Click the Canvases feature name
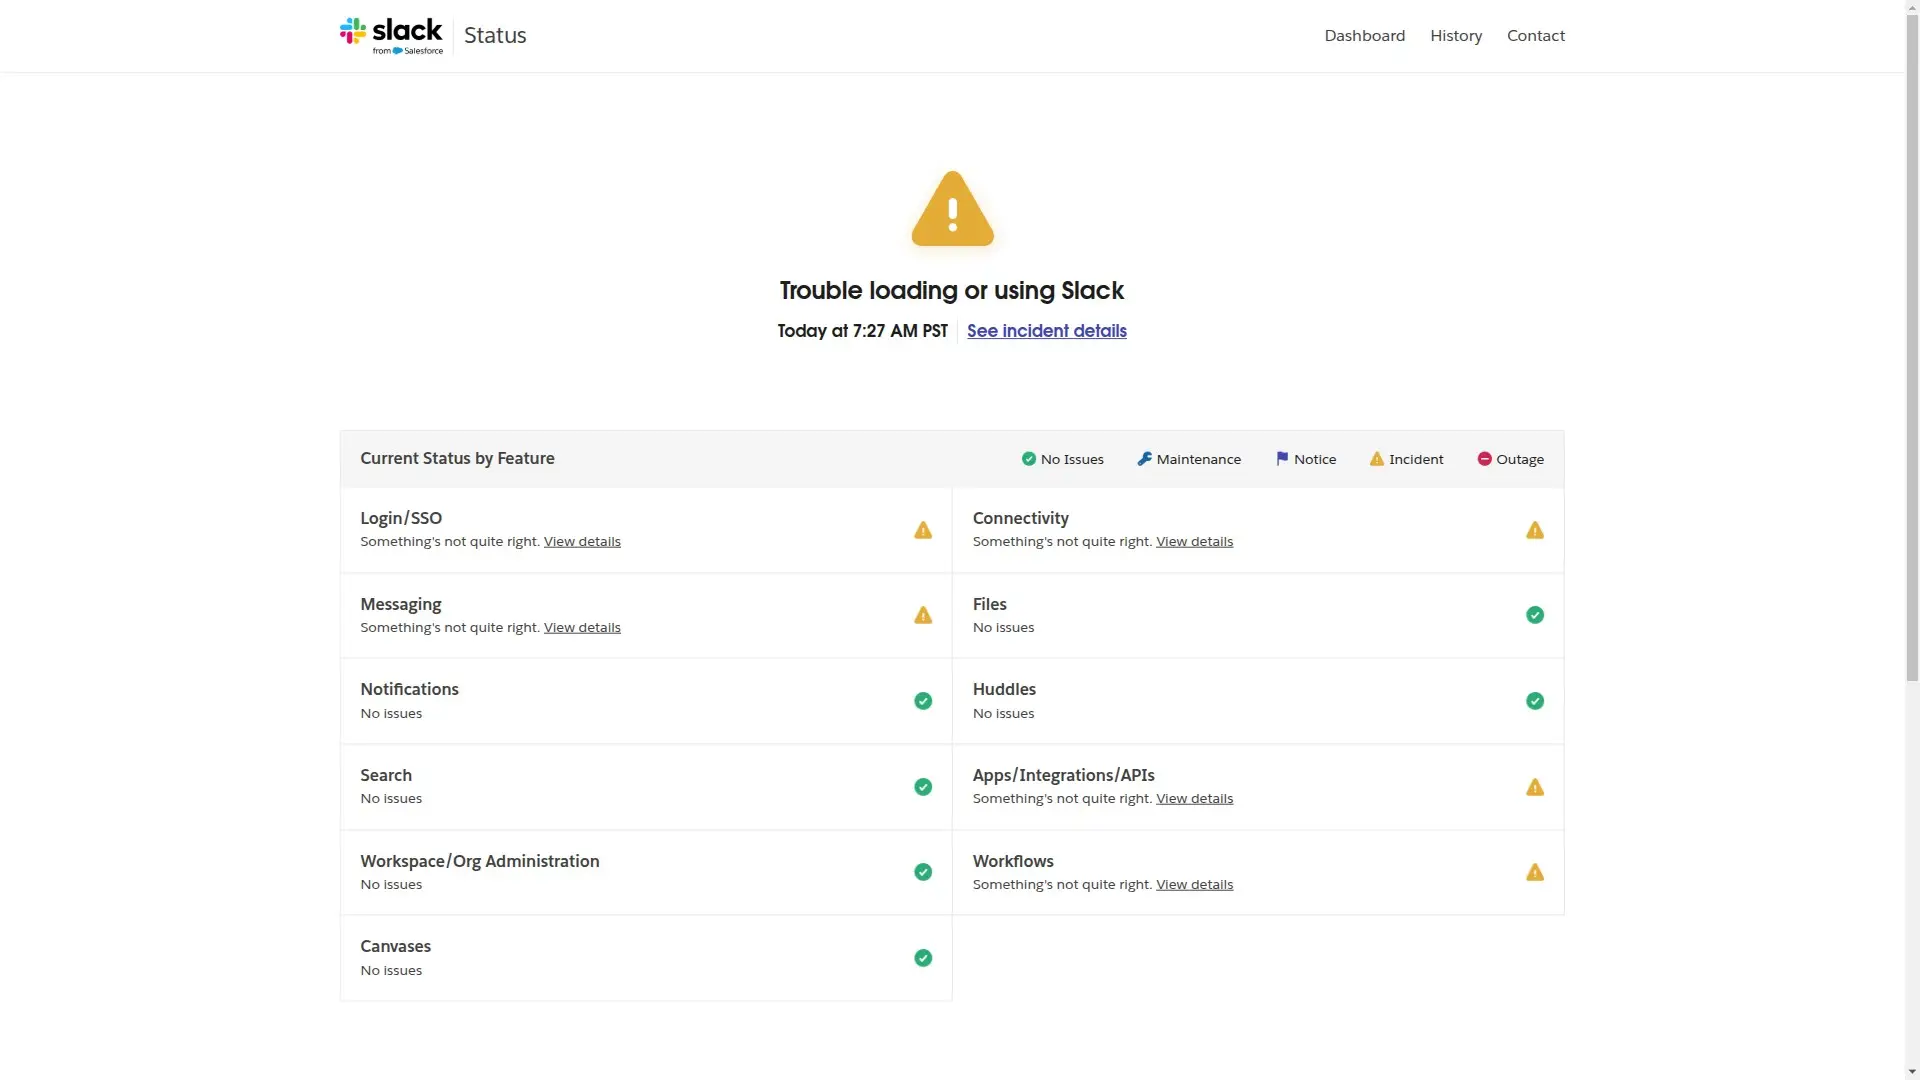 (x=395, y=946)
